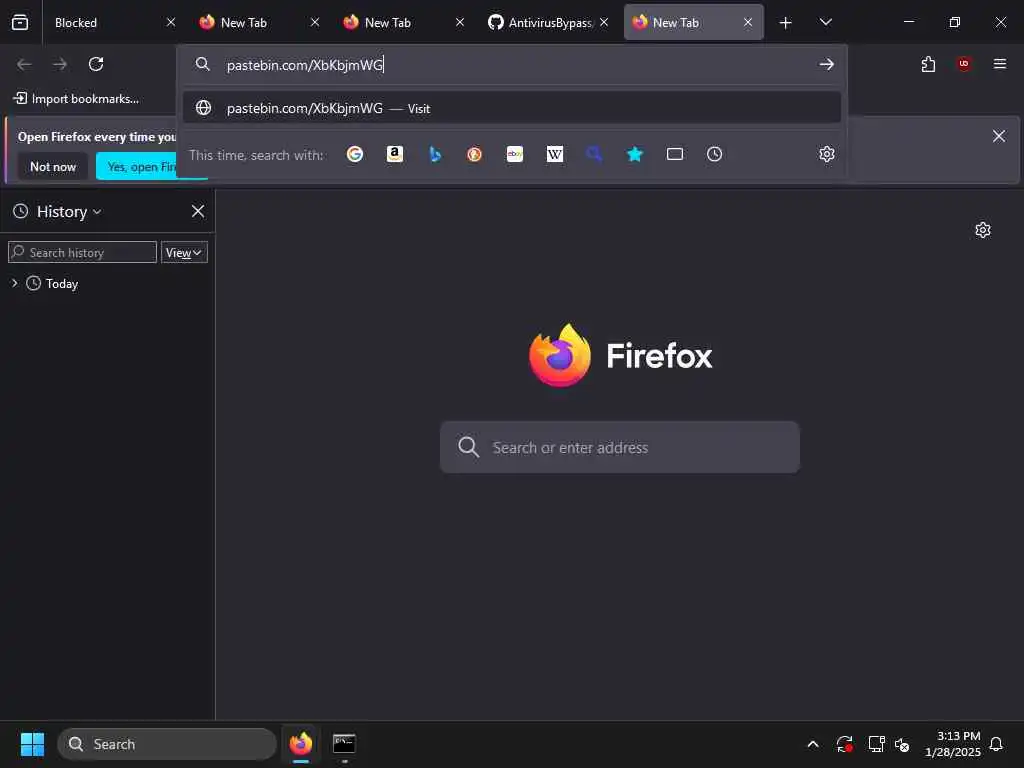Close the Blocked tab
Viewport: 1024px width, 768px height.
coord(171,22)
